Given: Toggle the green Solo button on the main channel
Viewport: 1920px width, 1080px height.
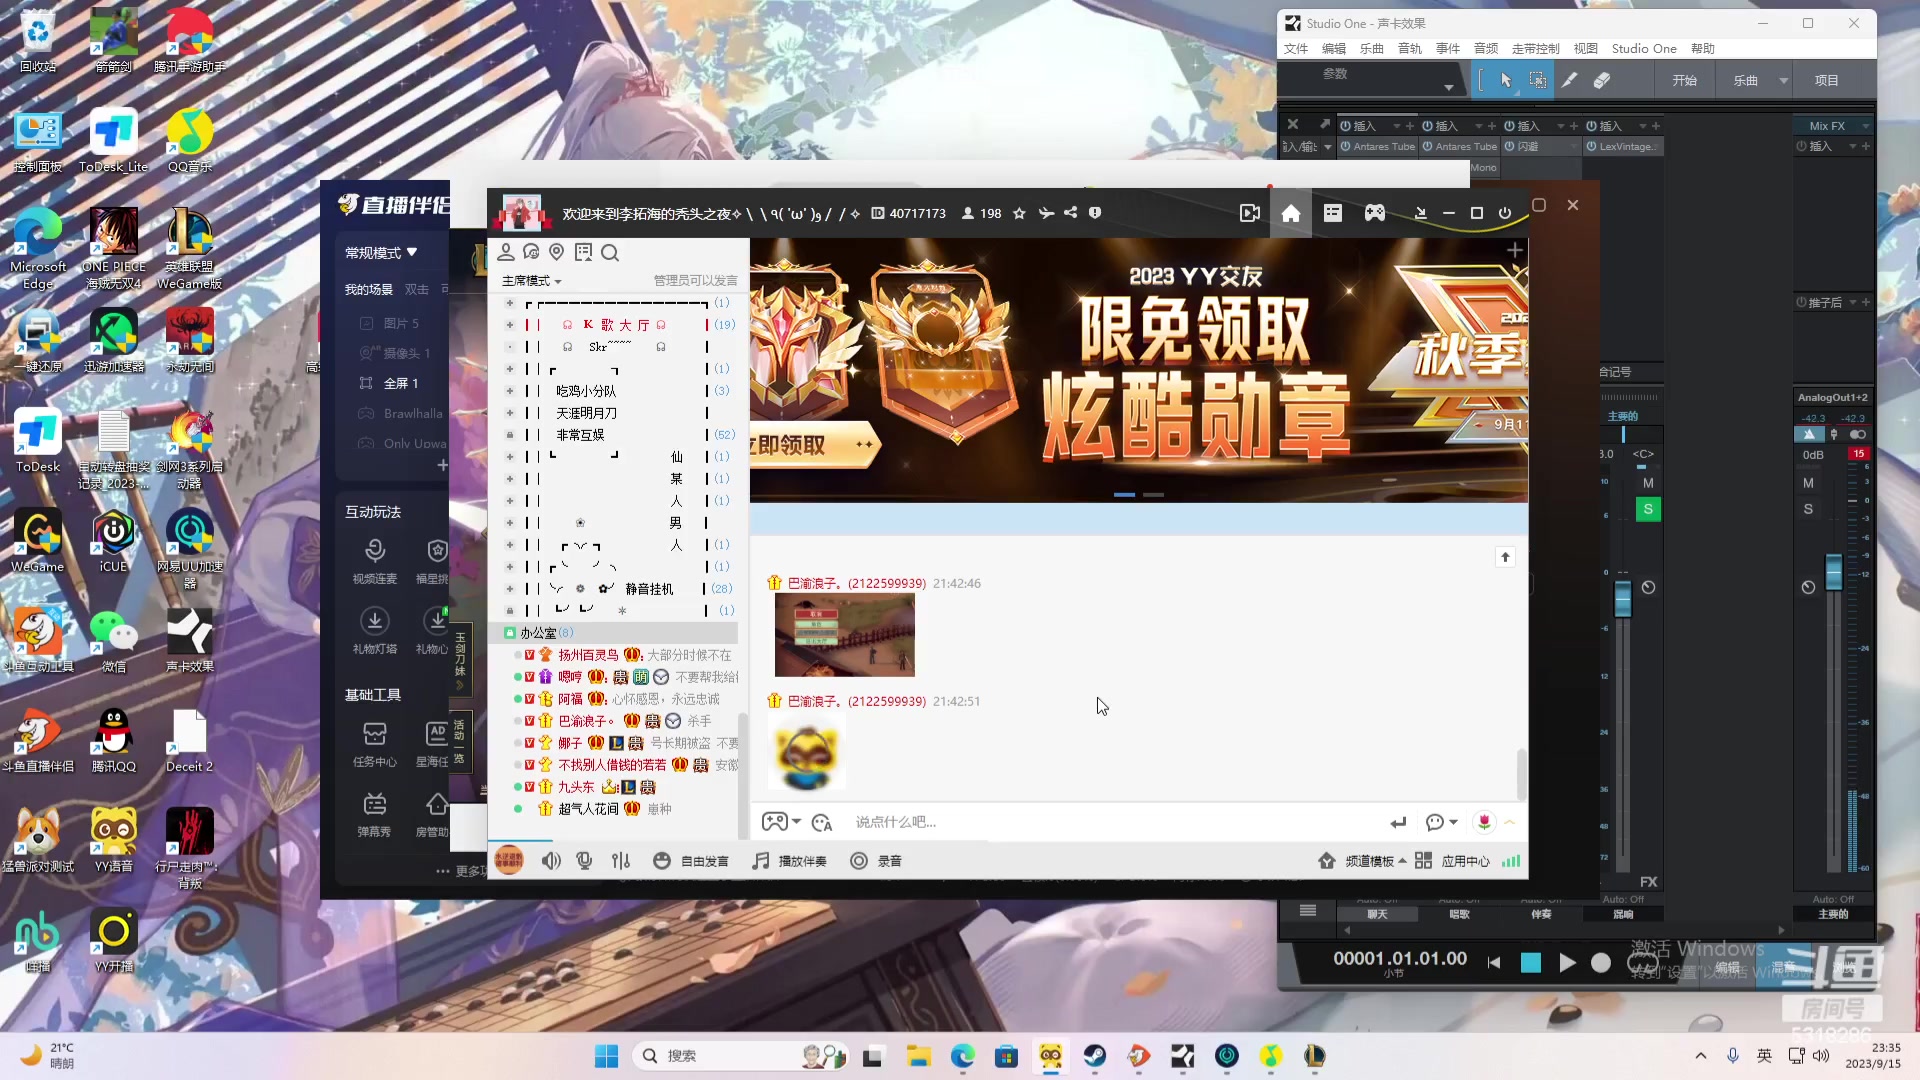Looking at the screenshot, I should (1648, 510).
